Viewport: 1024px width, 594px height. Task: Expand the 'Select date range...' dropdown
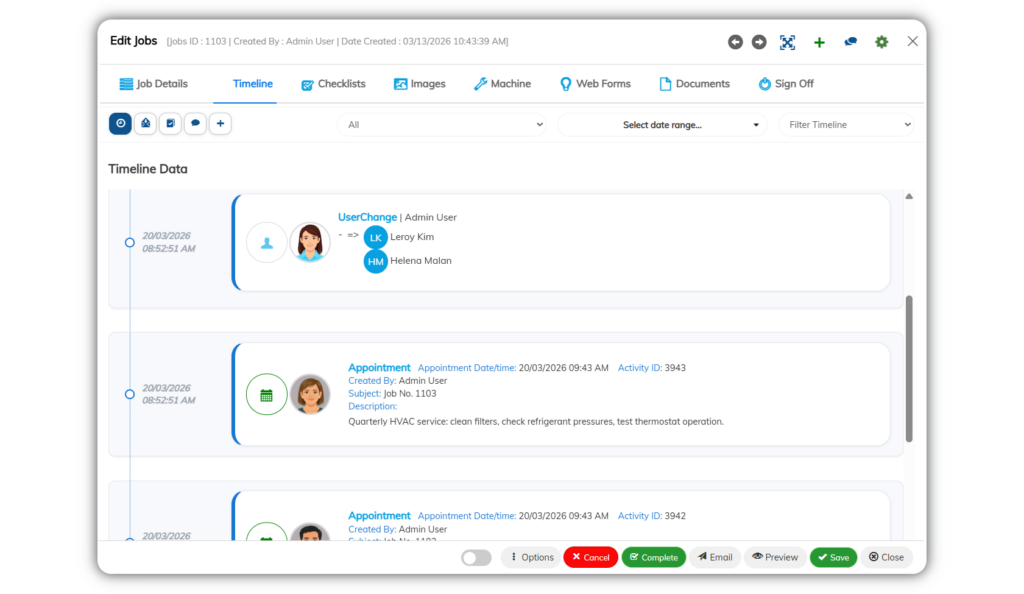[662, 125]
